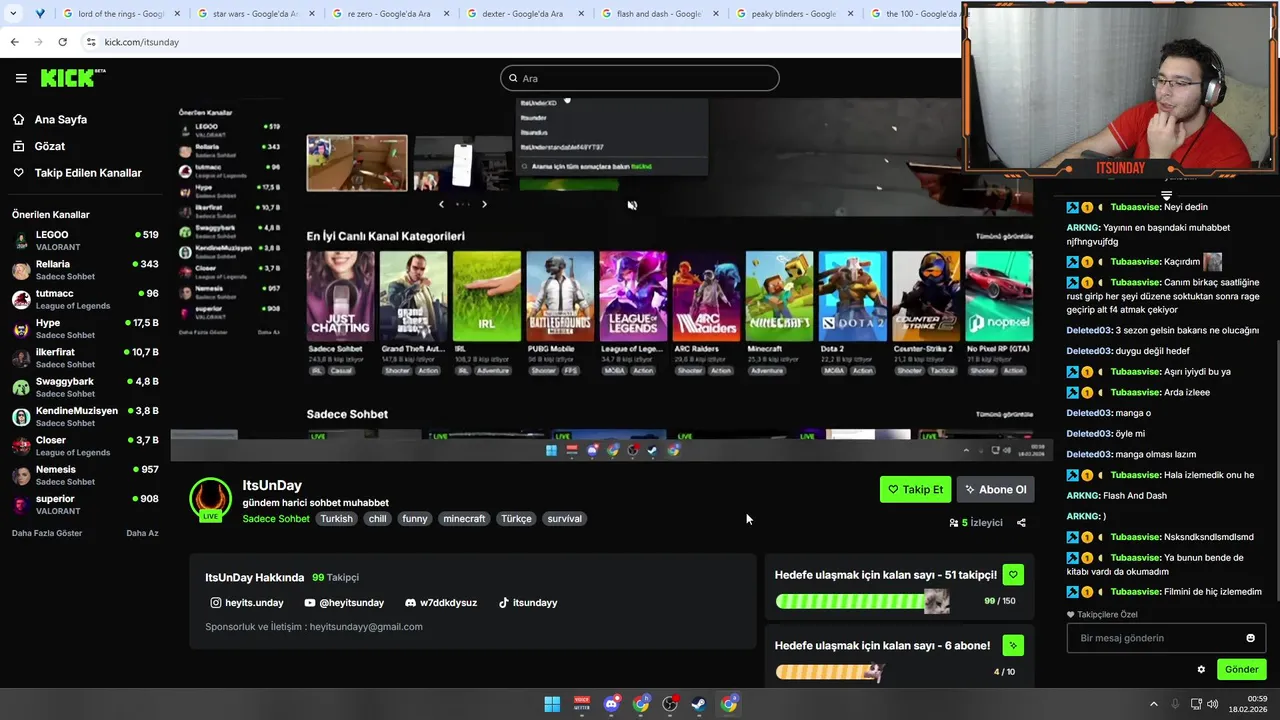Select the minecraft tag
This screenshot has height=720, width=1280.
464,519
